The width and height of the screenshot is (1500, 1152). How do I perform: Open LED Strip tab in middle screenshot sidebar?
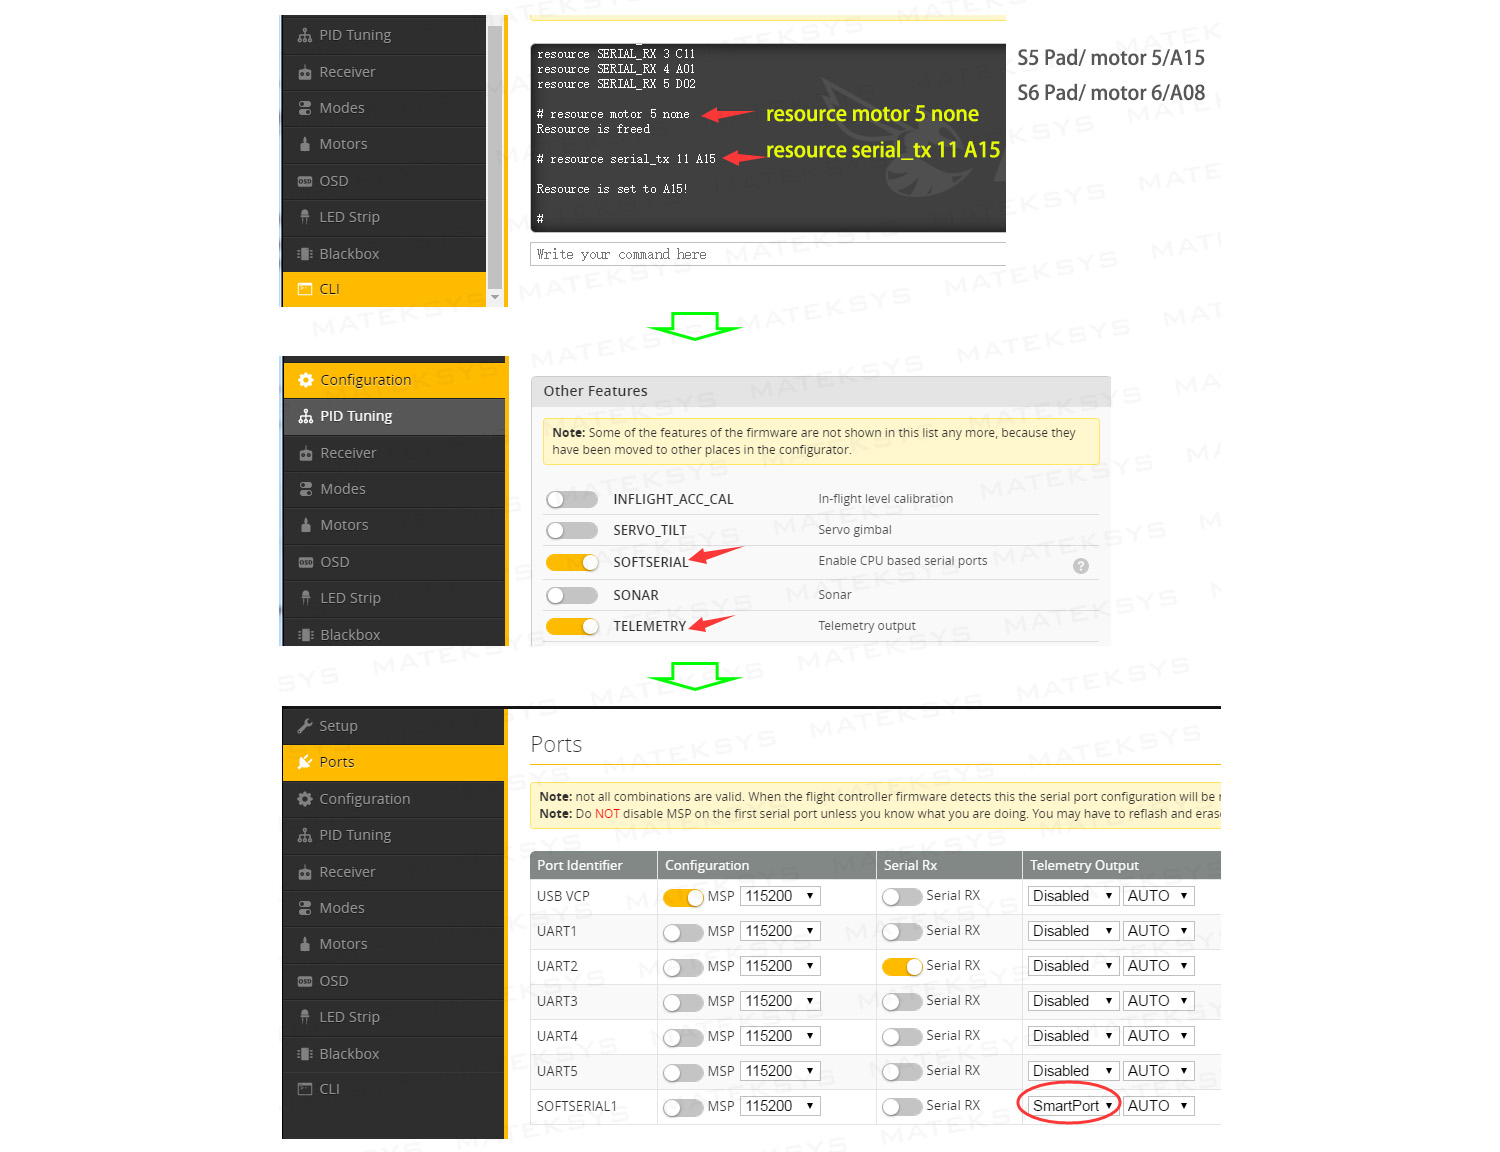(394, 598)
